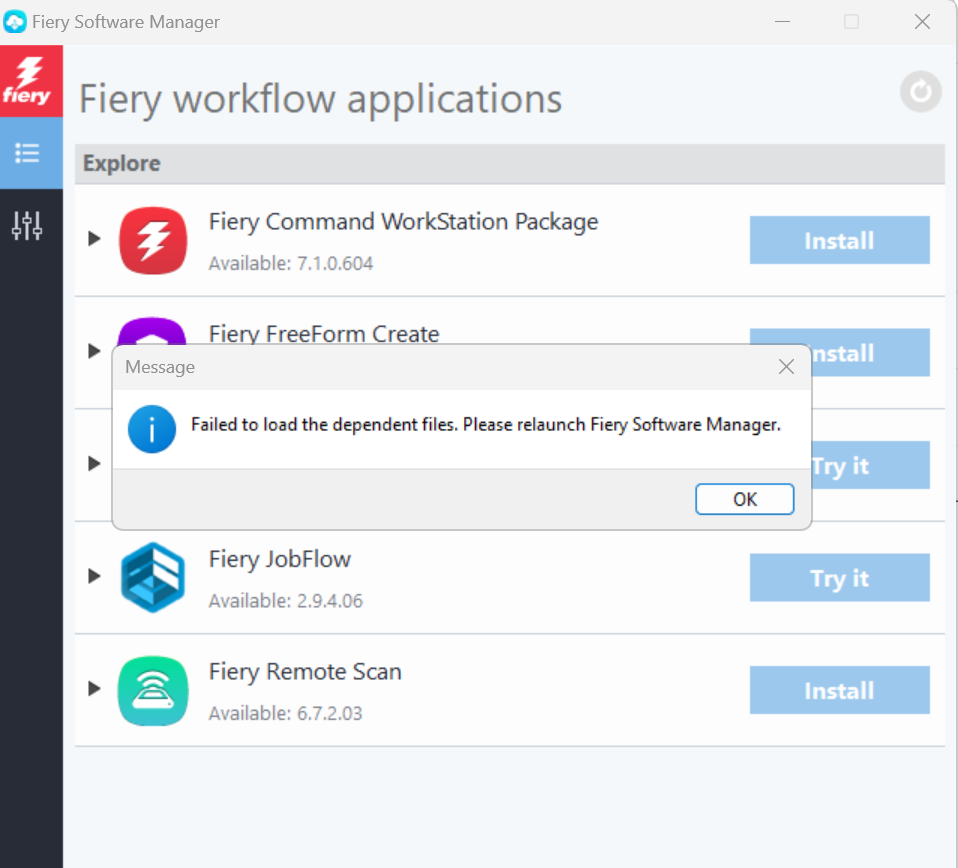
Task: Click the Fiery Command WorkStation Package icon
Action: [x=153, y=240]
